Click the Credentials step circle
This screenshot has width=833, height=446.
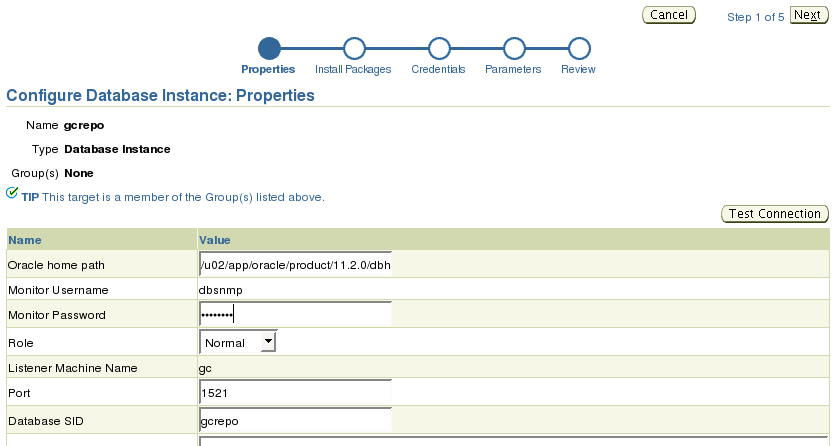[x=439, y=48]
